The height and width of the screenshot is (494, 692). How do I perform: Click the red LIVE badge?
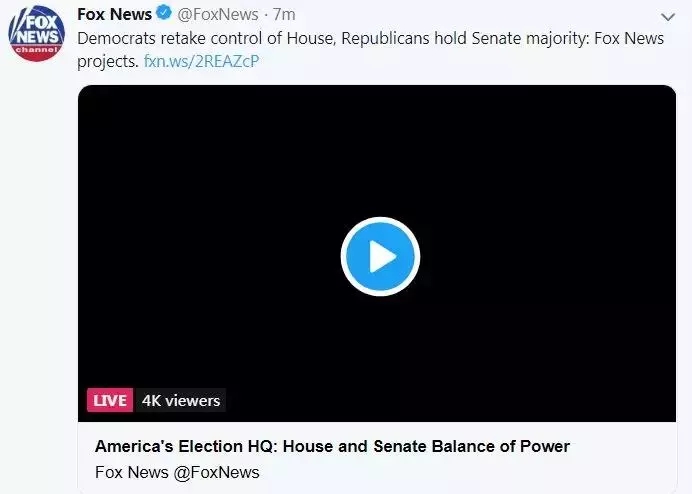coord(110,400)
